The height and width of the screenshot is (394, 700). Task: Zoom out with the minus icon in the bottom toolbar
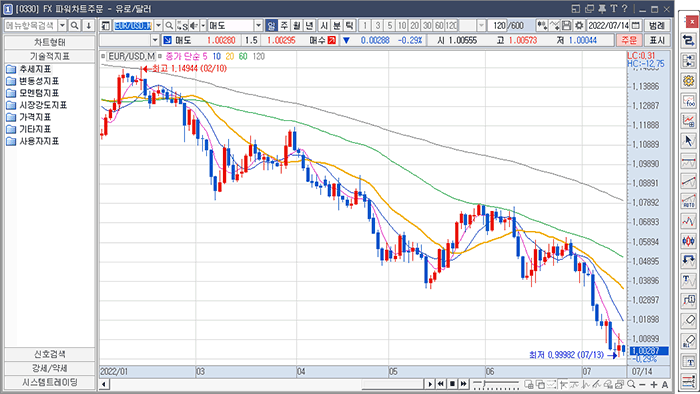pos(642,384)
